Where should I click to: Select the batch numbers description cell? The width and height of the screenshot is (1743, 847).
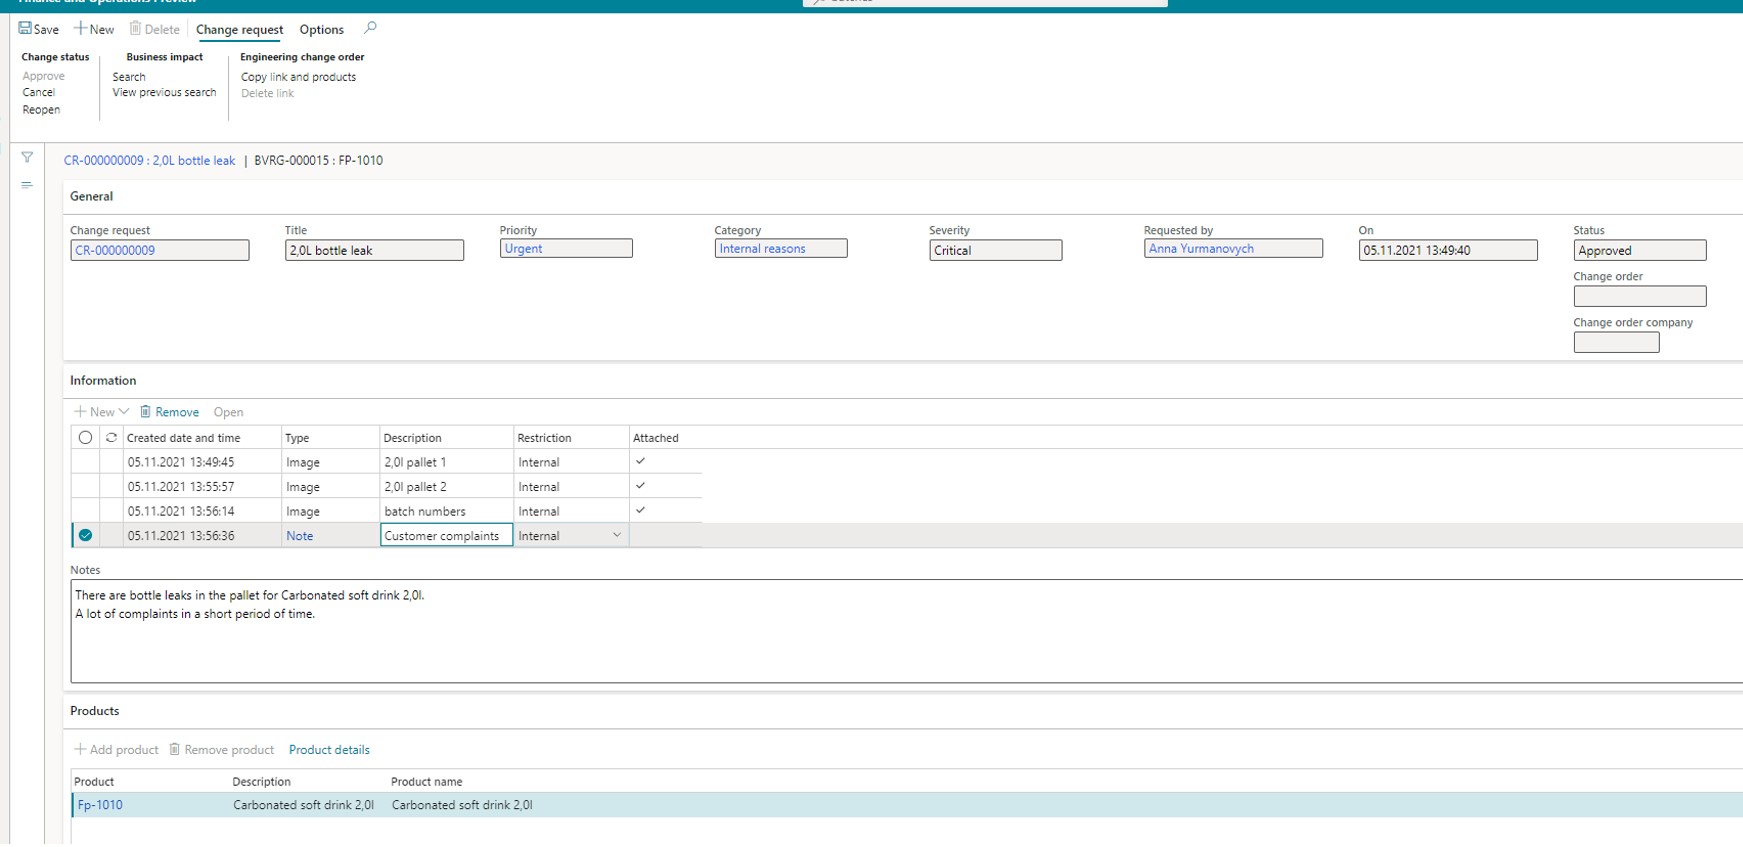point(446,511)
